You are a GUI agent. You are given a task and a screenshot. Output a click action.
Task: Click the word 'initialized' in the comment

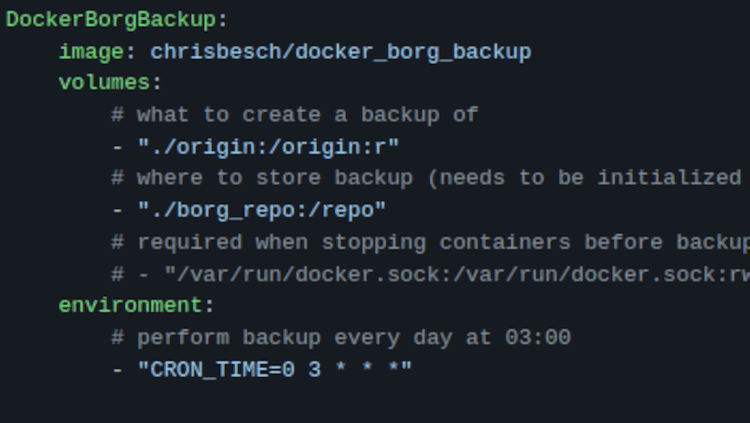670,178
